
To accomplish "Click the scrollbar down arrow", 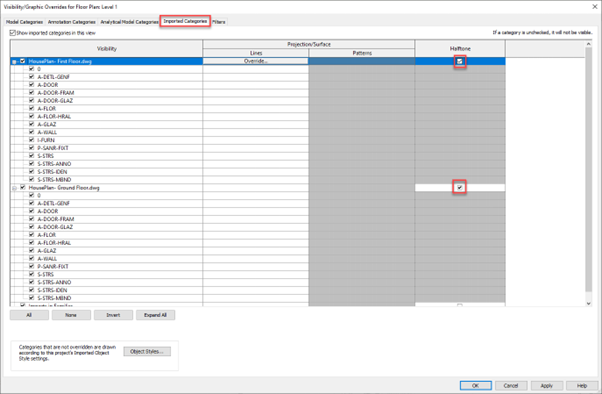I will 589,303.
